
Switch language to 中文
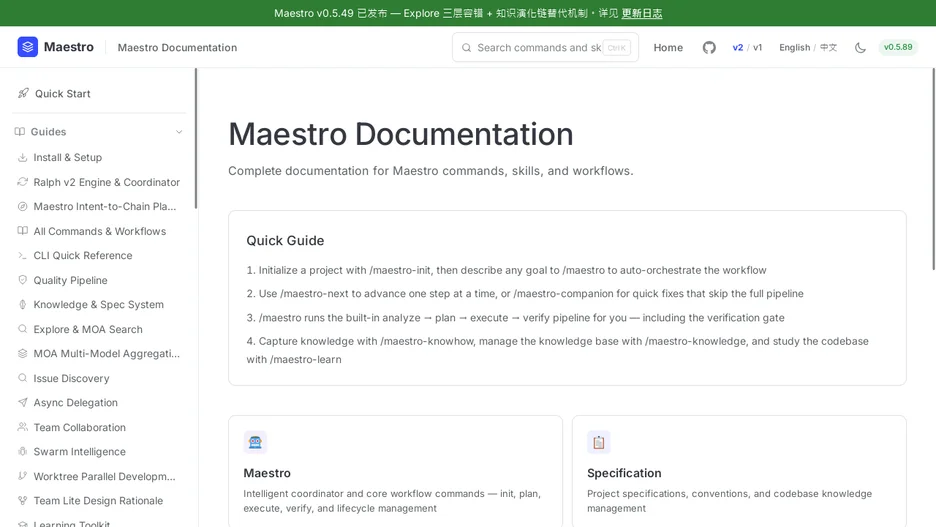point(829,48)
